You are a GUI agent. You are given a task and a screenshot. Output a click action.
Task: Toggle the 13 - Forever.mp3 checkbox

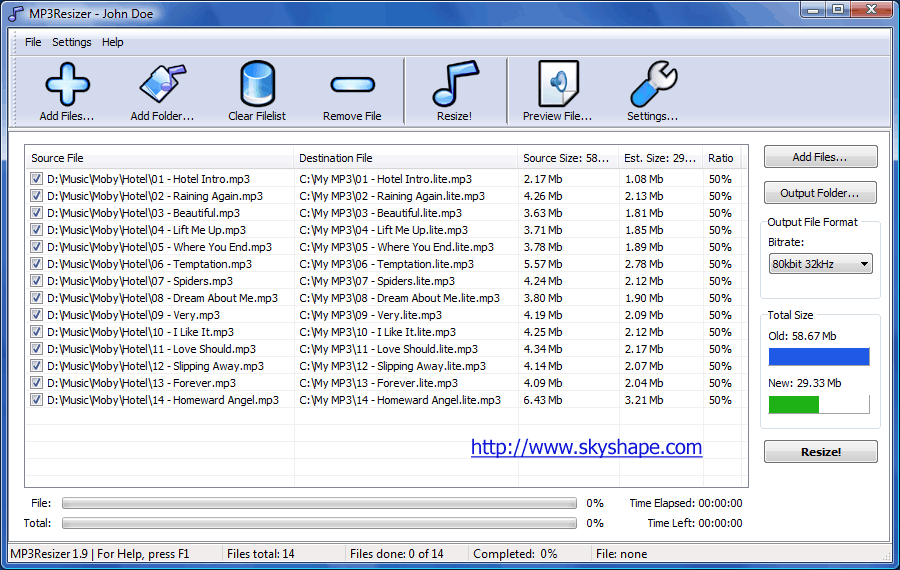(x=36, y=383)
